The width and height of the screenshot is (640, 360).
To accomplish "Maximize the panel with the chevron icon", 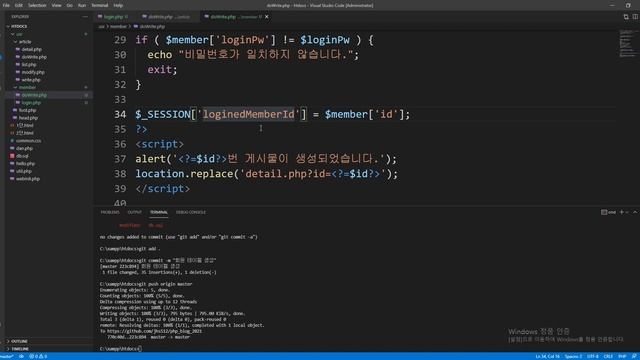I will [635, 212].
